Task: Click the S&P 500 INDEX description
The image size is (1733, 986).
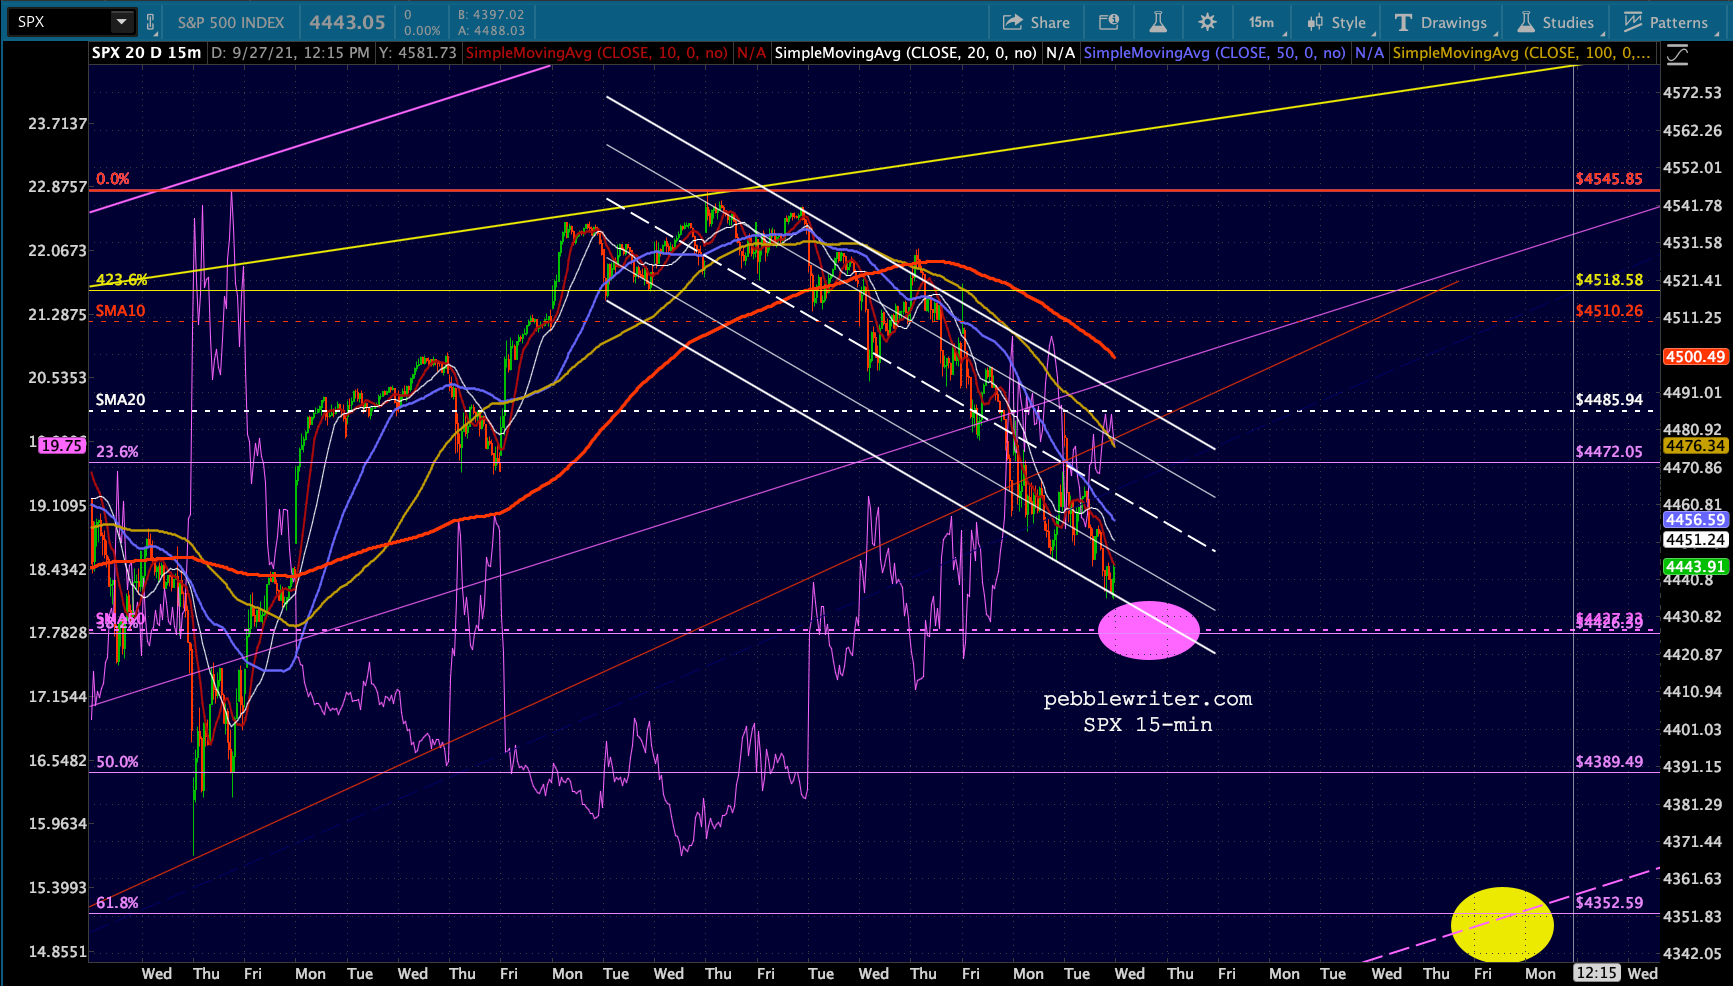Action: pyautogui.click(x=231, y=22)
